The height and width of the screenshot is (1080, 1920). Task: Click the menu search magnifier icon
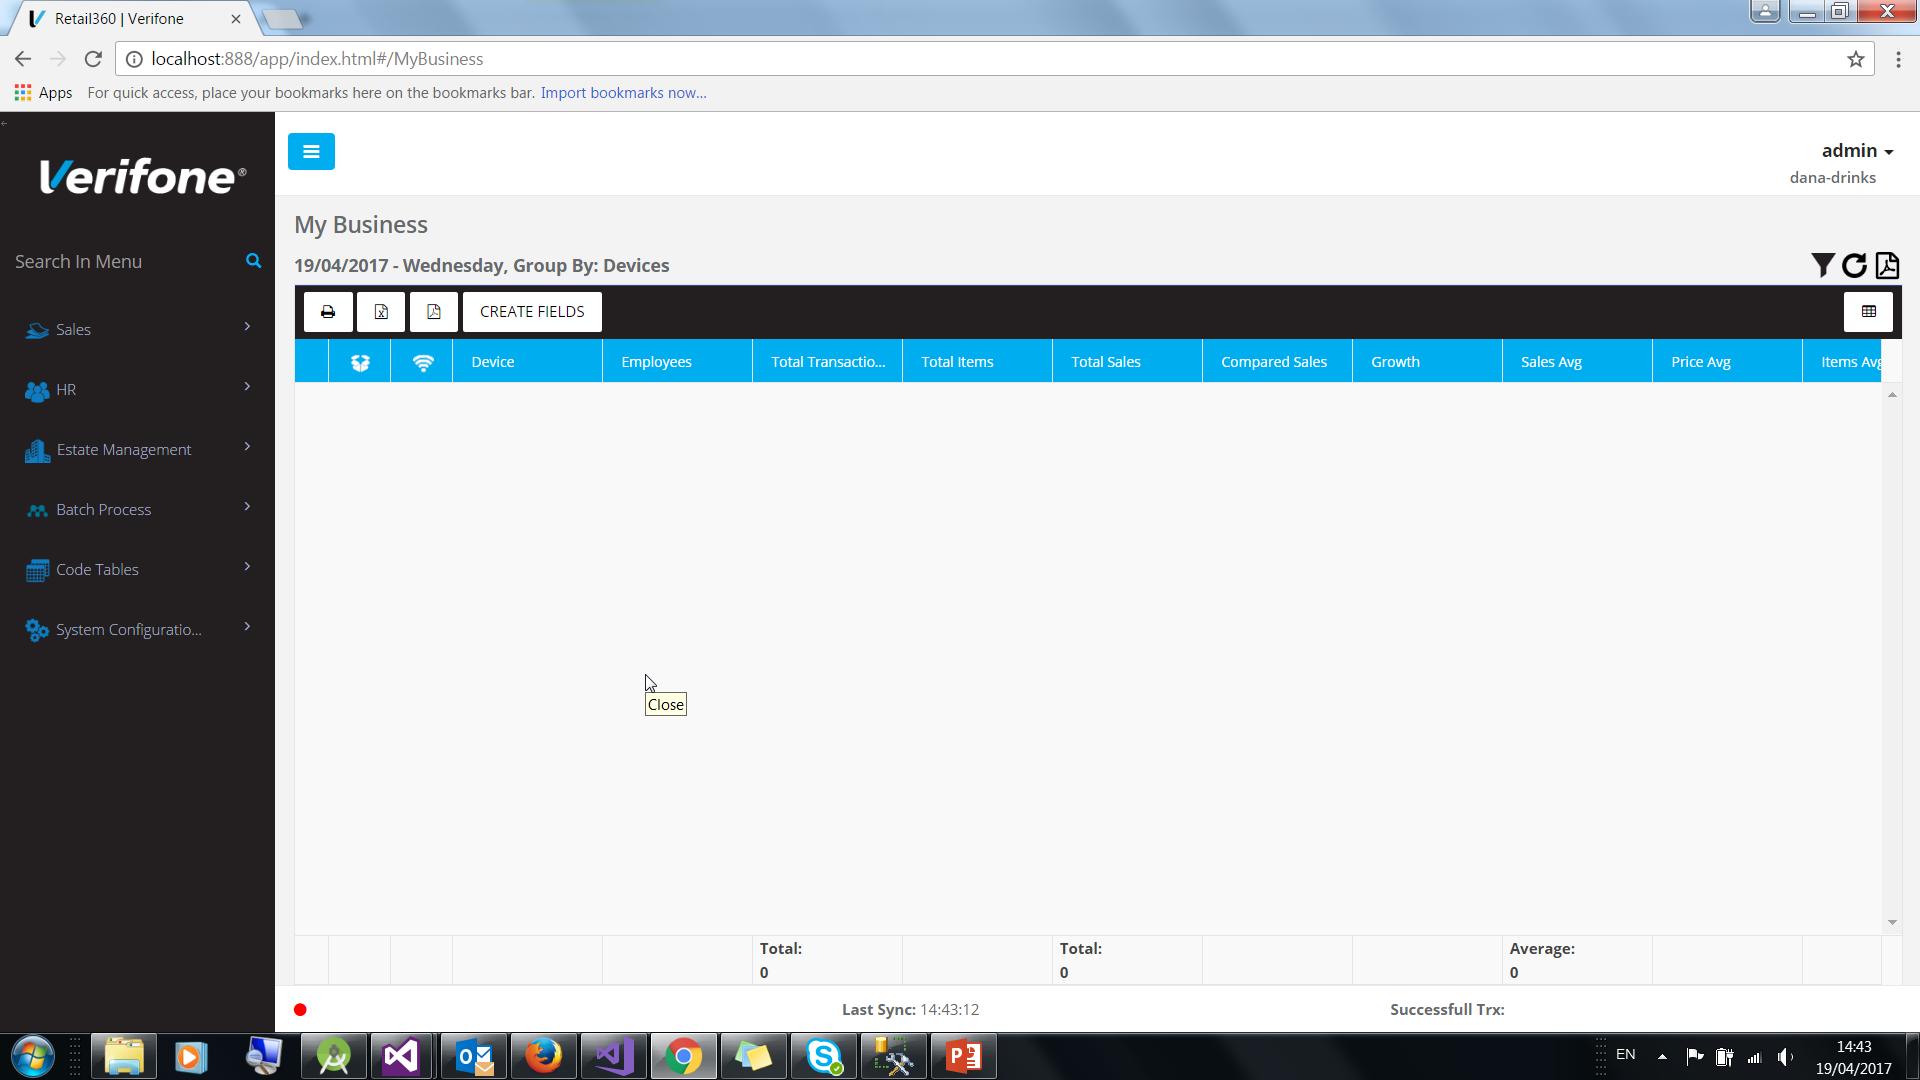click(253, 261)
